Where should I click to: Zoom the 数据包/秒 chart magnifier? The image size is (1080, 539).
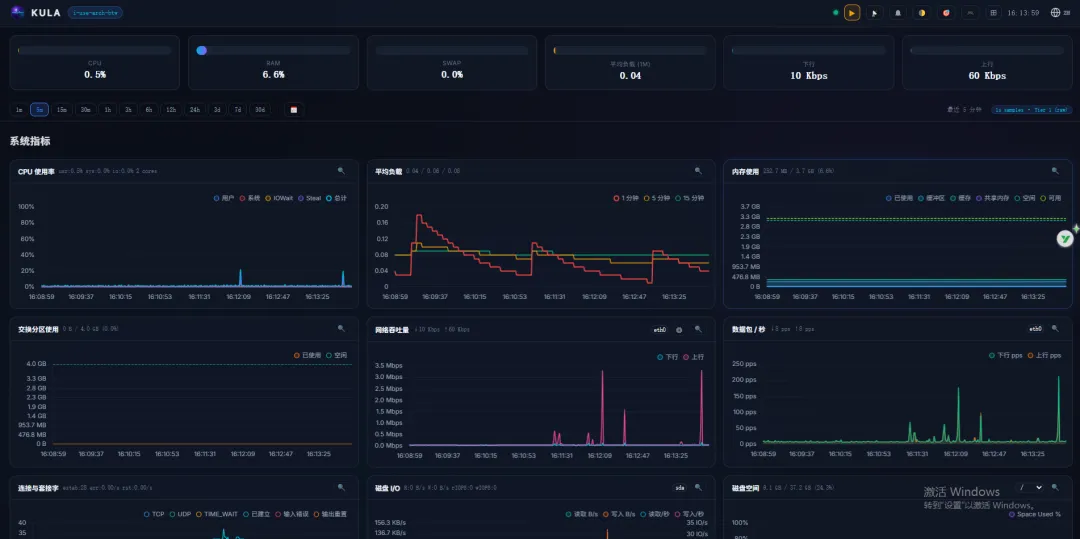(x=1055, y=330)
